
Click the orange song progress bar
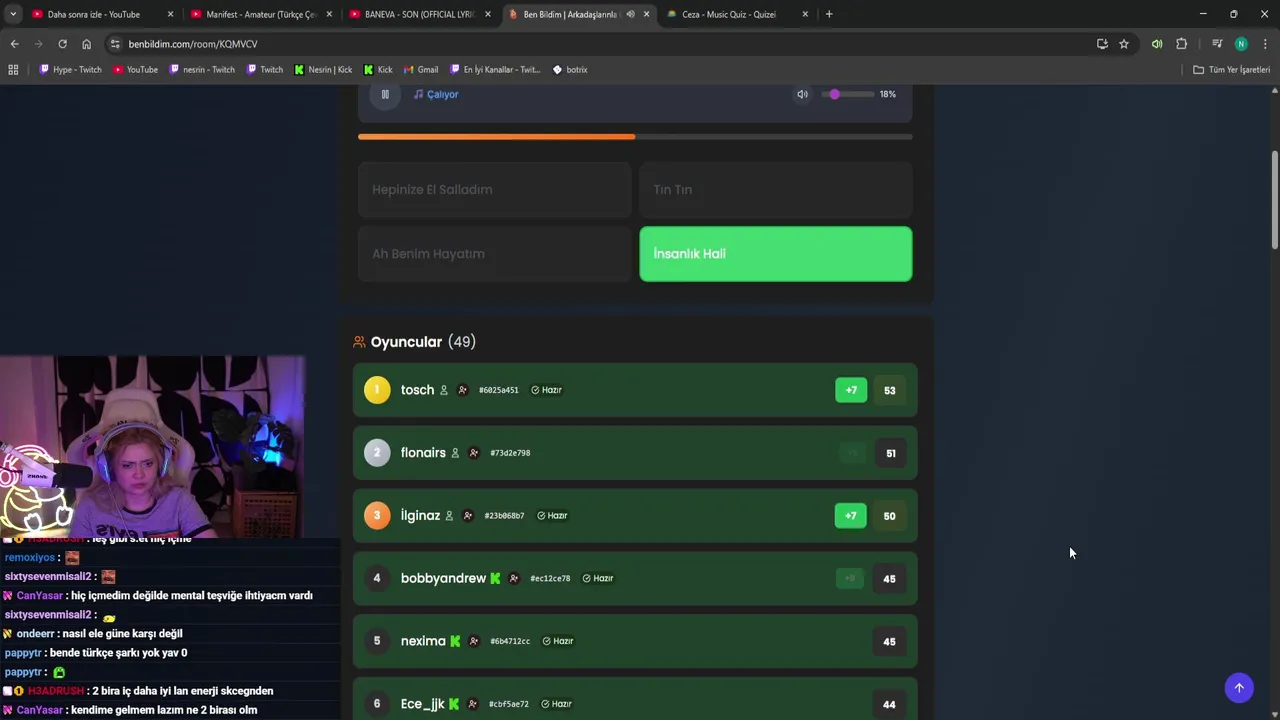635,137
